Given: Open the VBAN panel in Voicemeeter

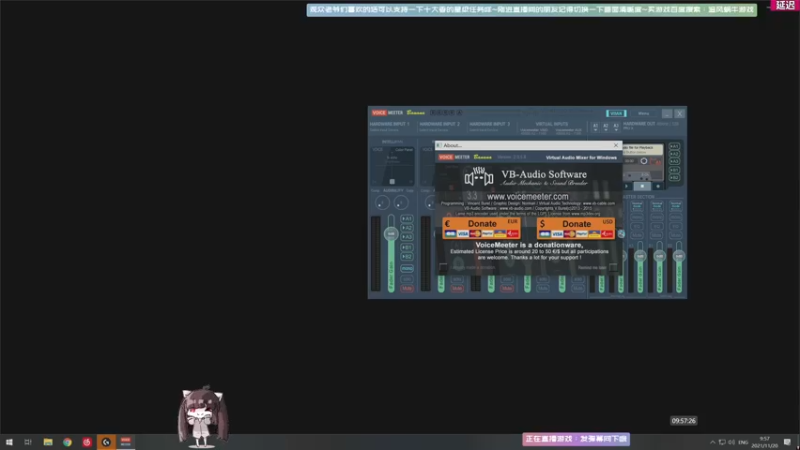Looking at the screenshot, I should click(x=616, y=113).
